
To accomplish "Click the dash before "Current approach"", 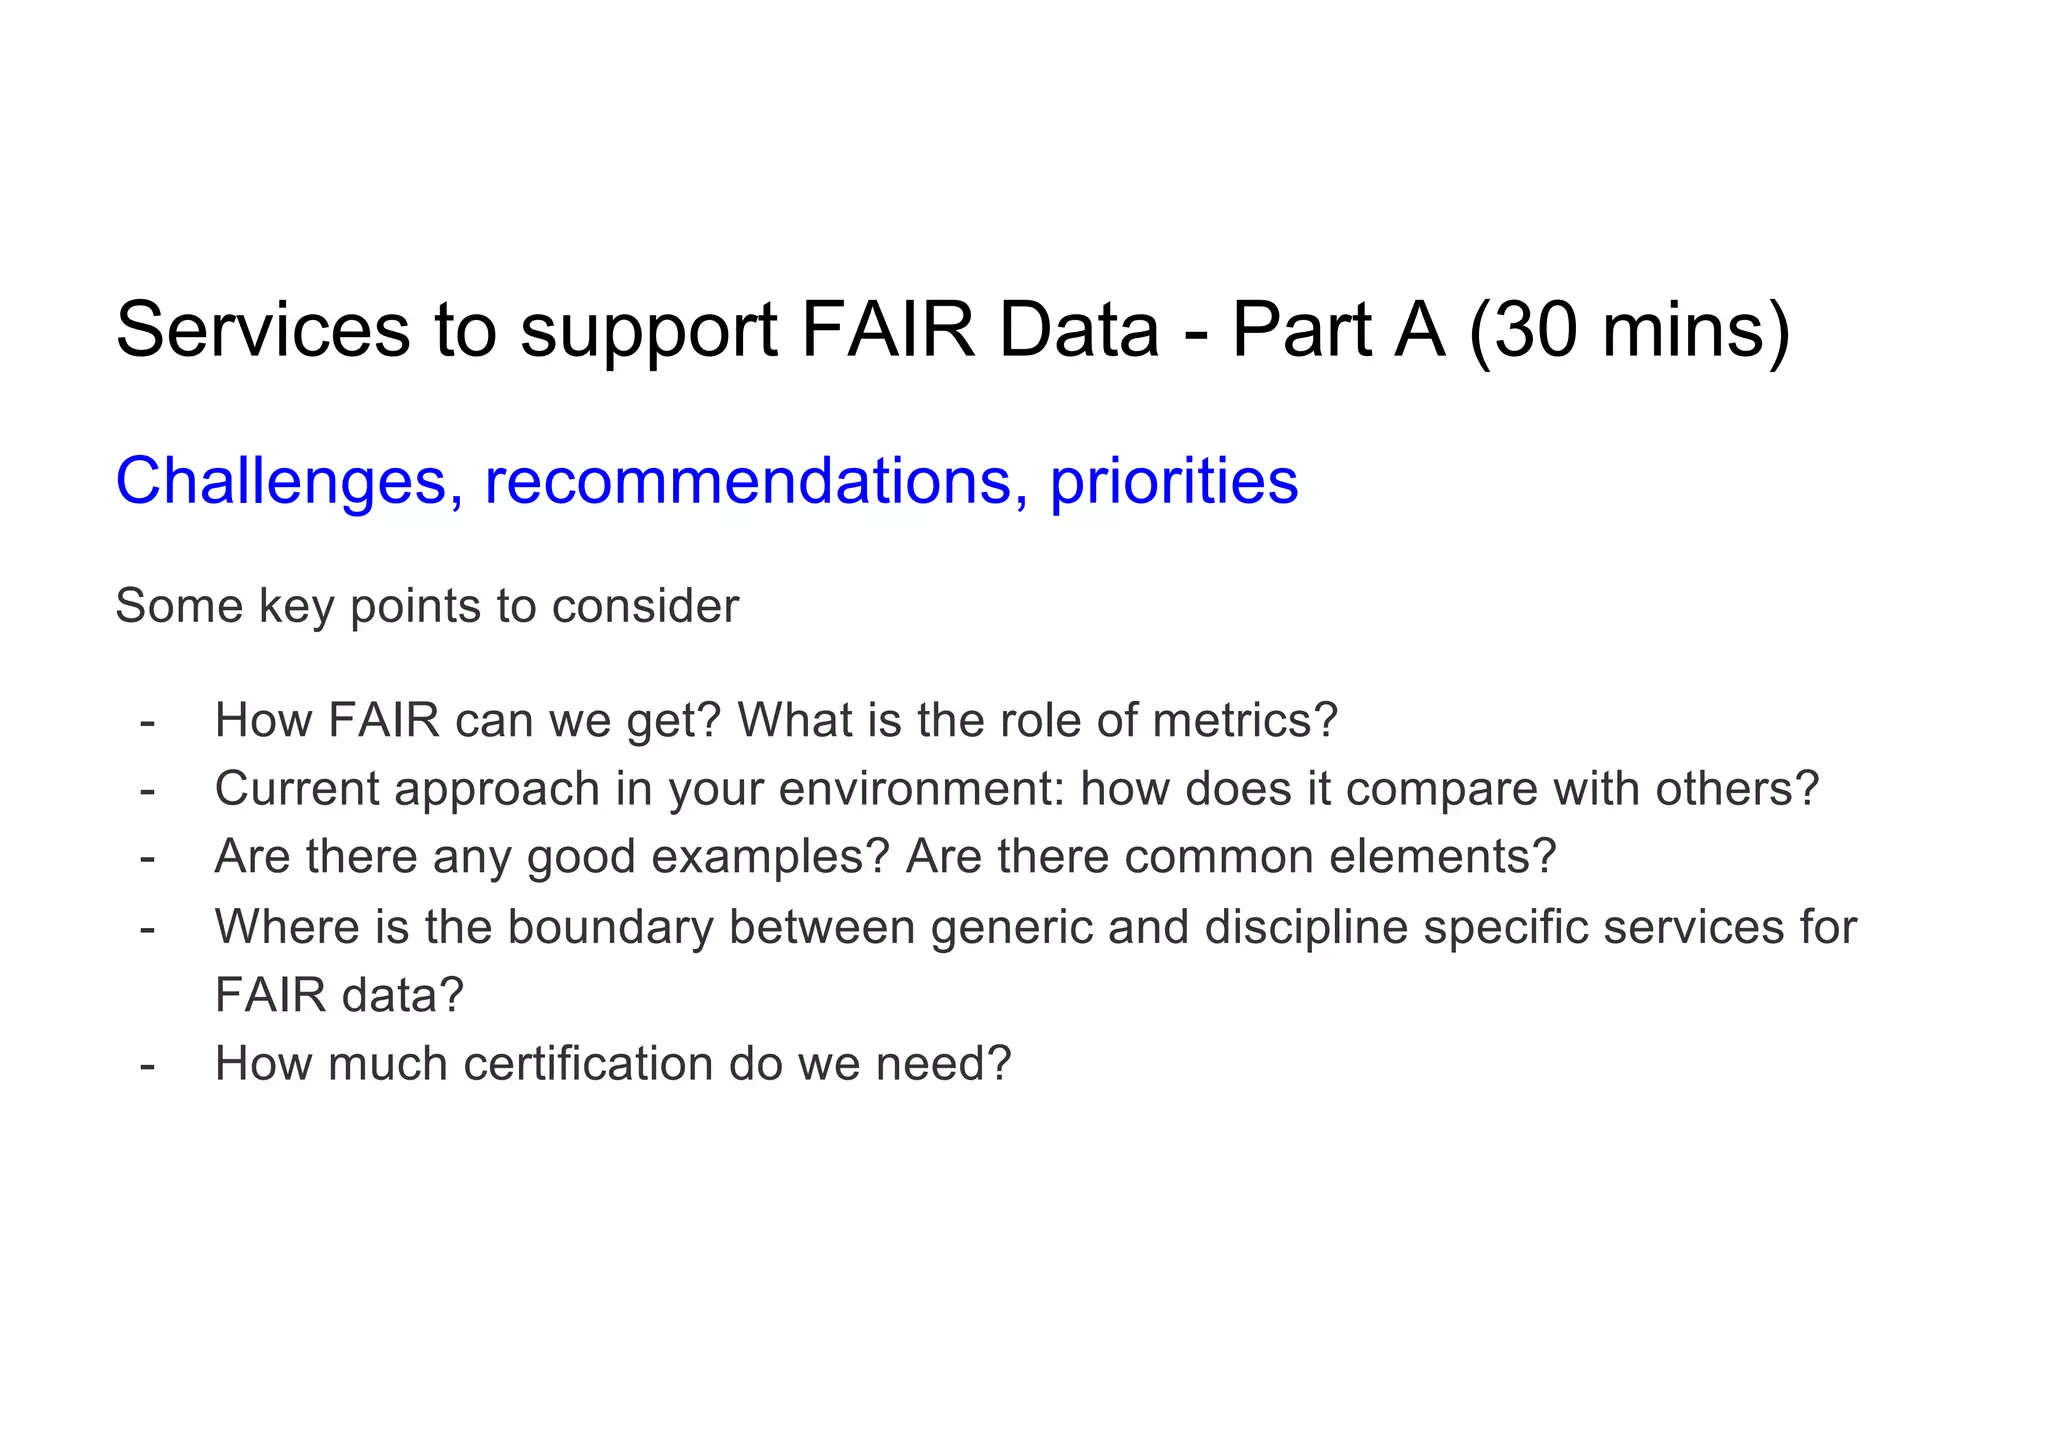I will [x=148, y=790].
